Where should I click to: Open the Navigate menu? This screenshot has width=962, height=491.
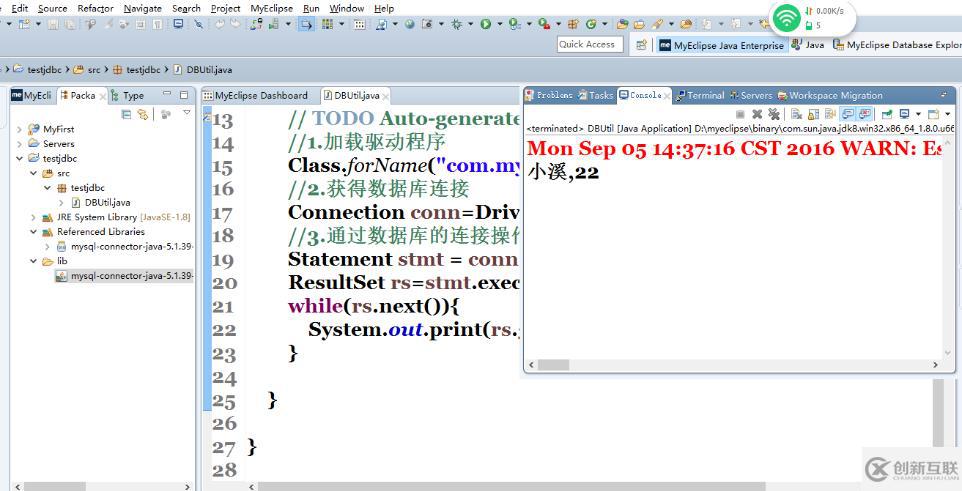142,9
